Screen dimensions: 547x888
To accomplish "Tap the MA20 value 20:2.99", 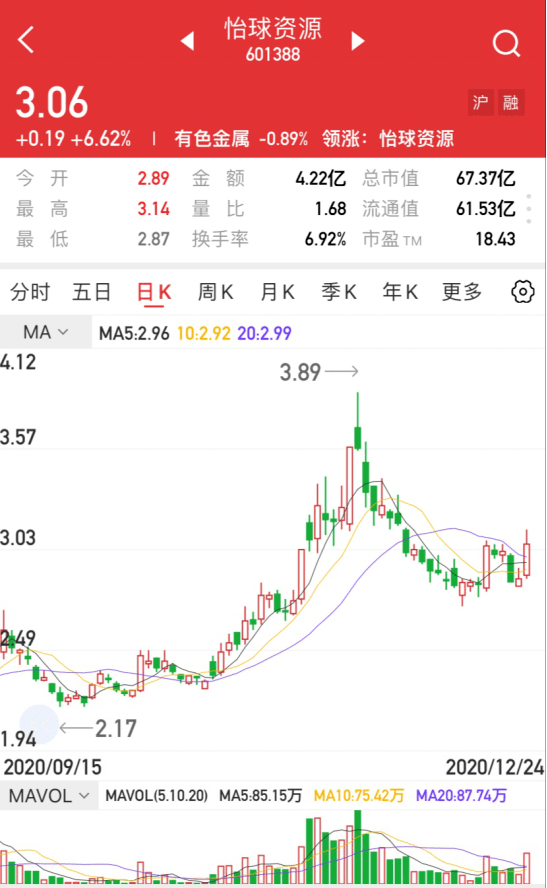I will [x=264, y=333].
